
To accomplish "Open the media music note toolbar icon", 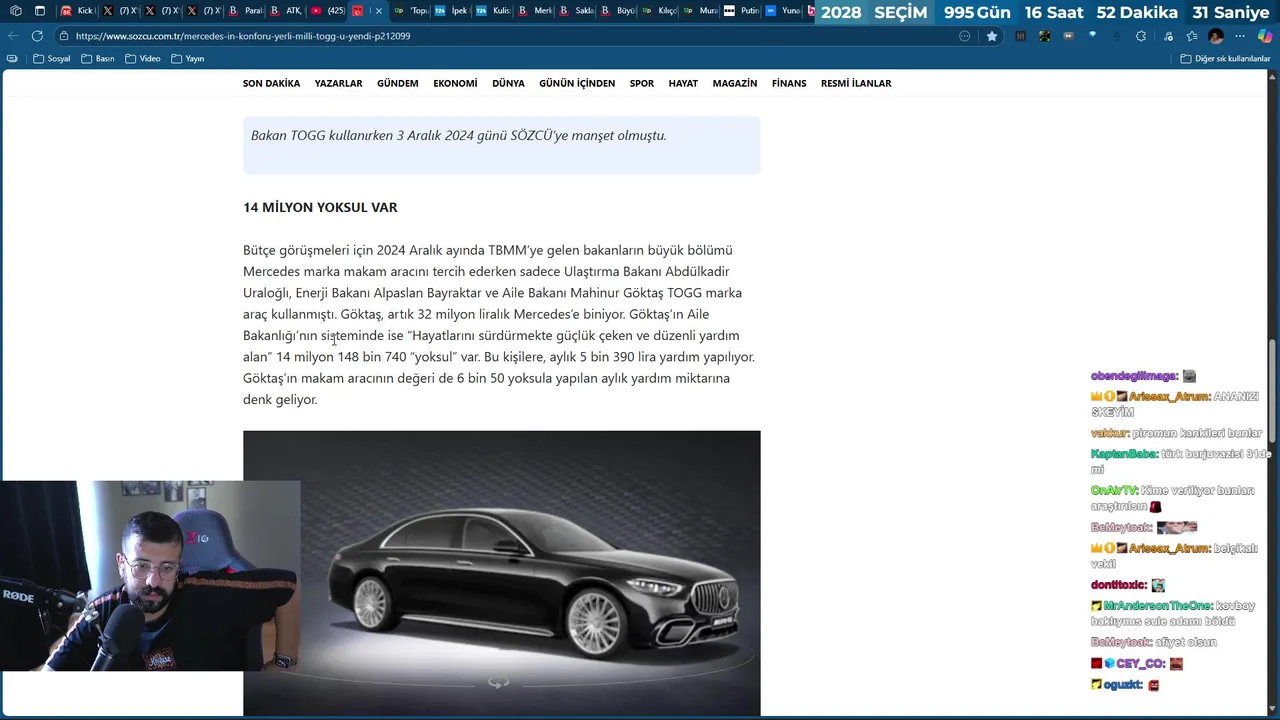I will [1168, 36].
